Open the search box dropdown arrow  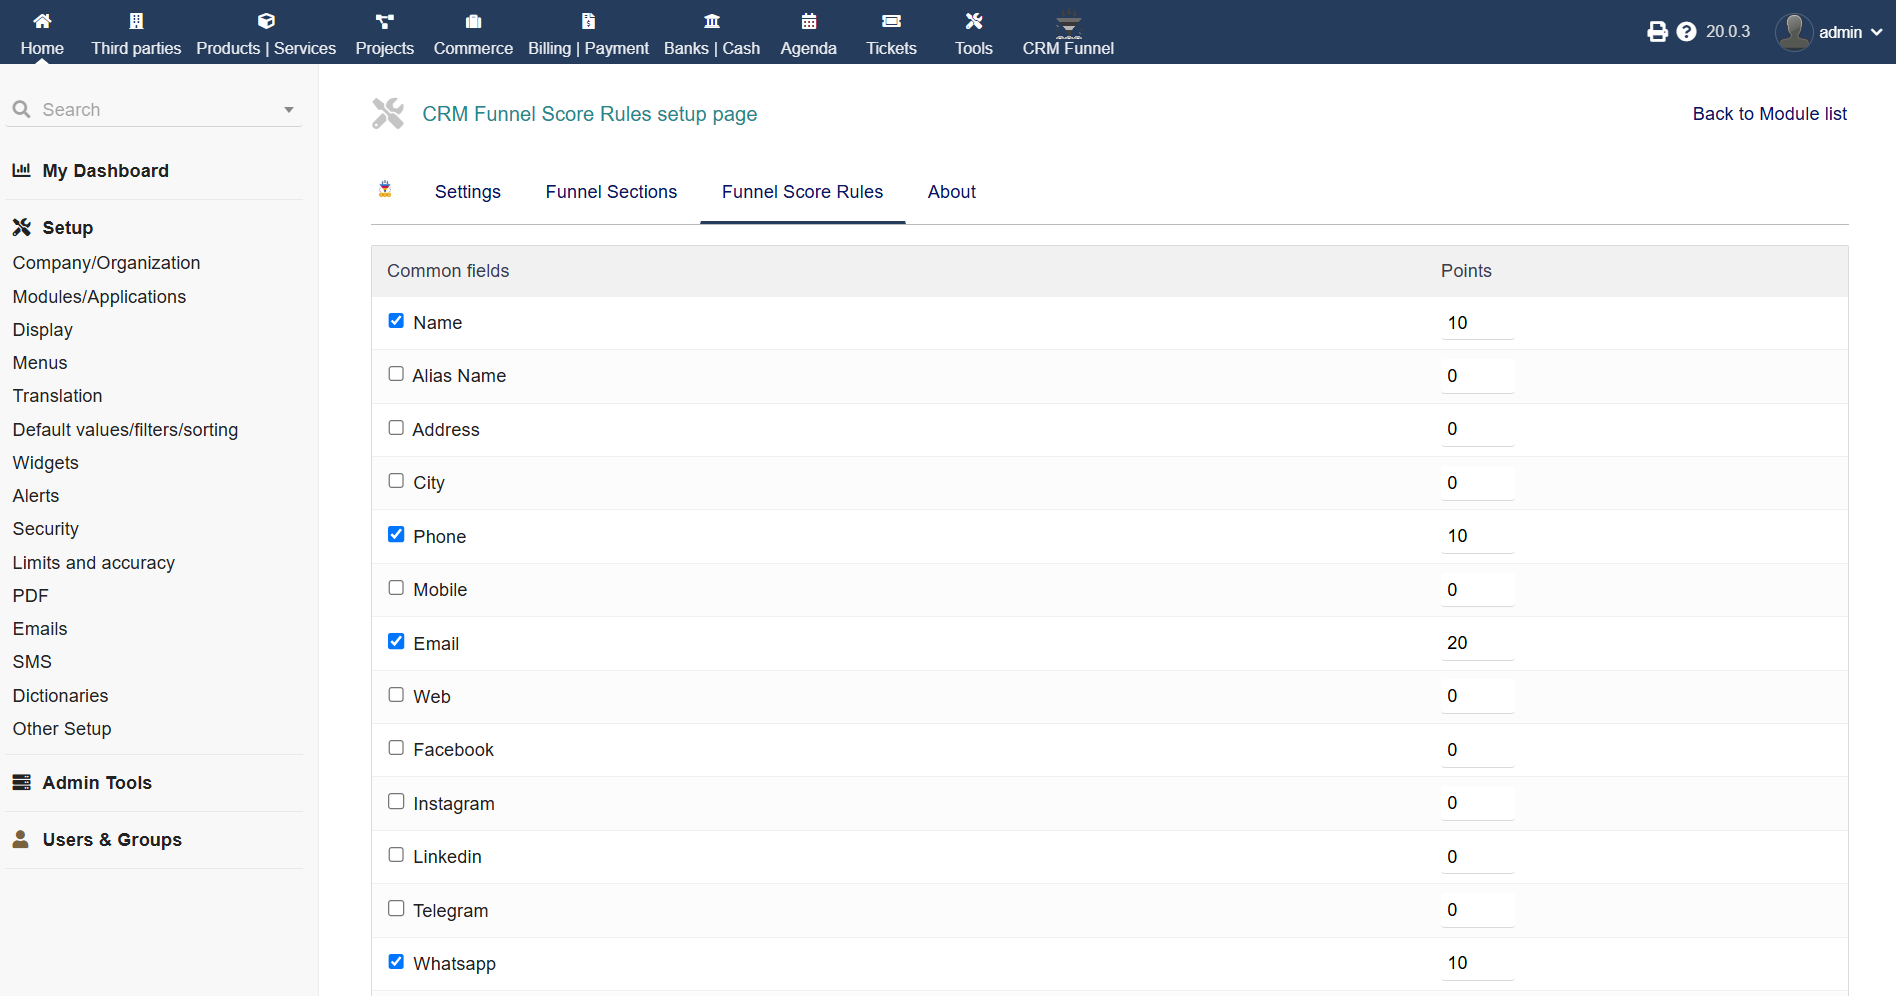(x=289, y=110)
